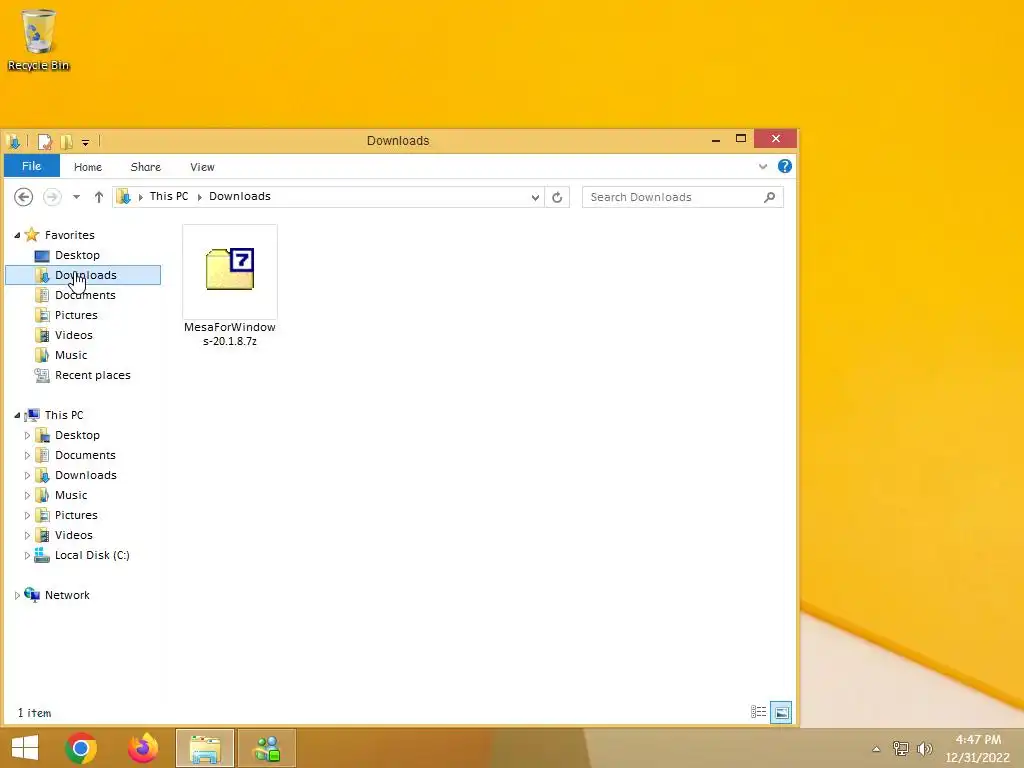Go back with the Back arrow
Screen dimensions: 1024x768
coord(24,197)
